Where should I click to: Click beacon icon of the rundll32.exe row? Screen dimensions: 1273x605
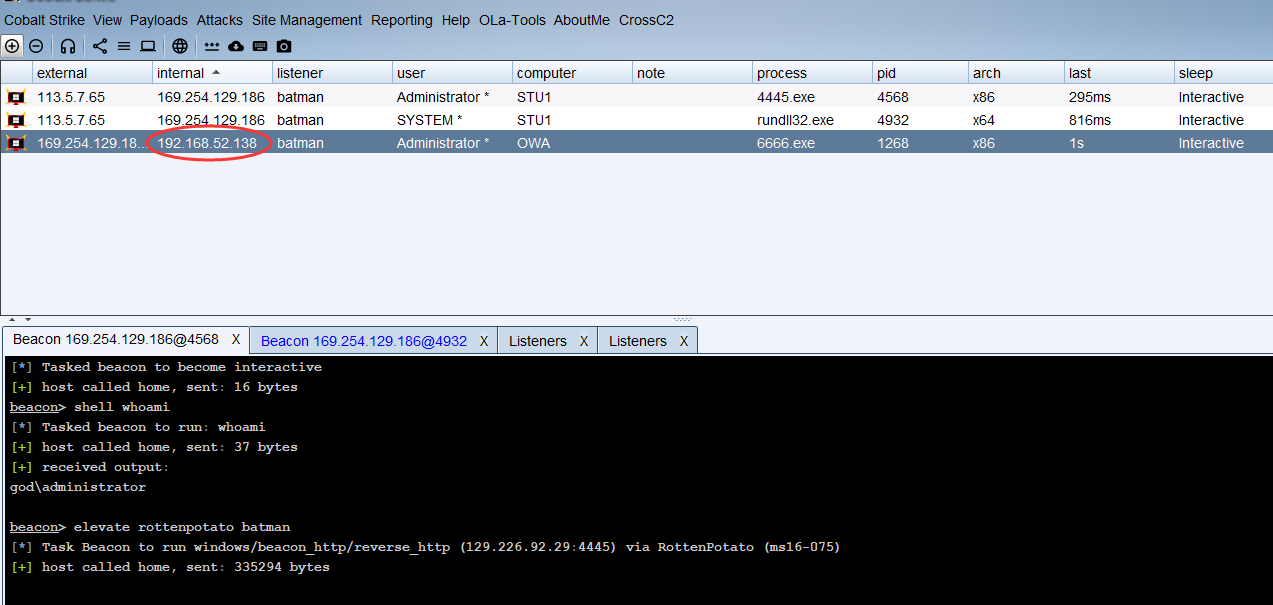tap(15, 120)
